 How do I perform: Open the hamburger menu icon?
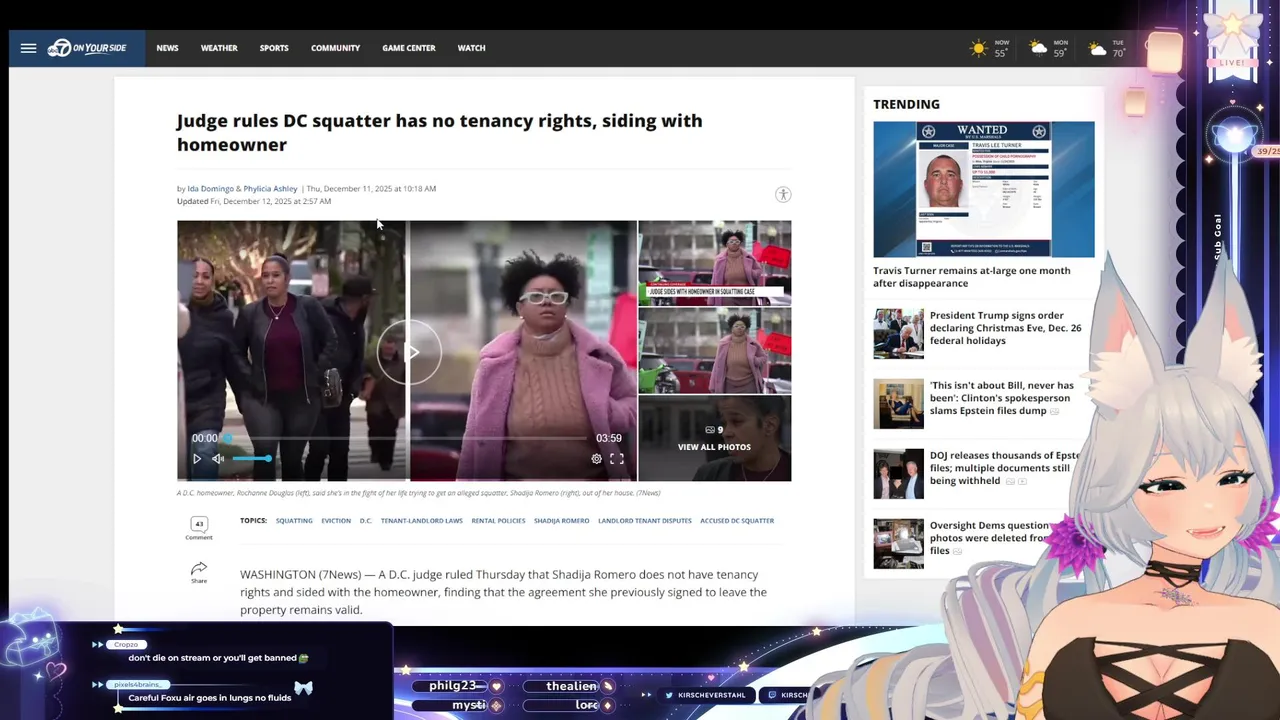click(x=28, y=48)
